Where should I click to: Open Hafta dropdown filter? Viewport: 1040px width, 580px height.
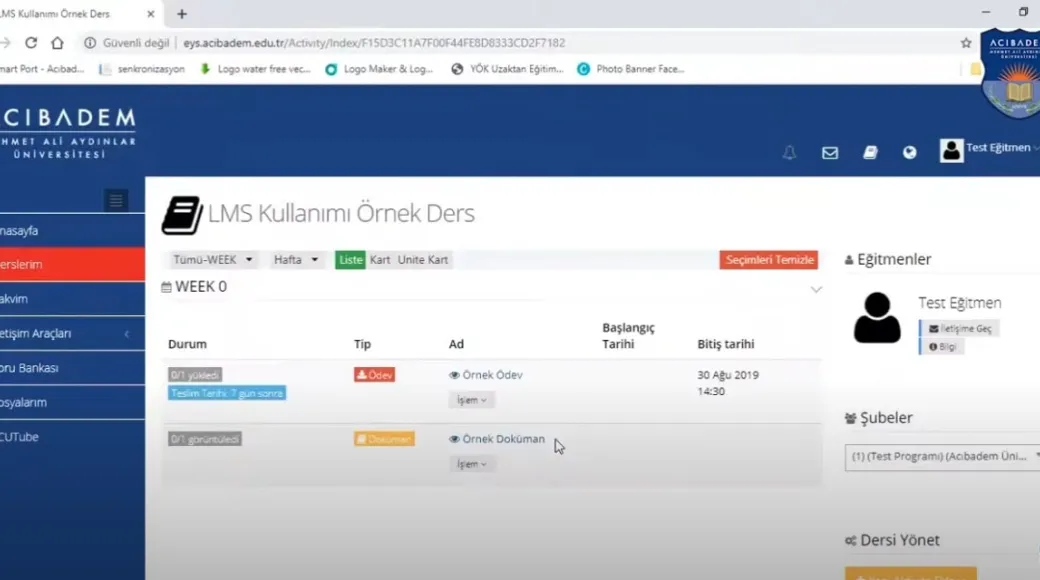tap(296, 259)
